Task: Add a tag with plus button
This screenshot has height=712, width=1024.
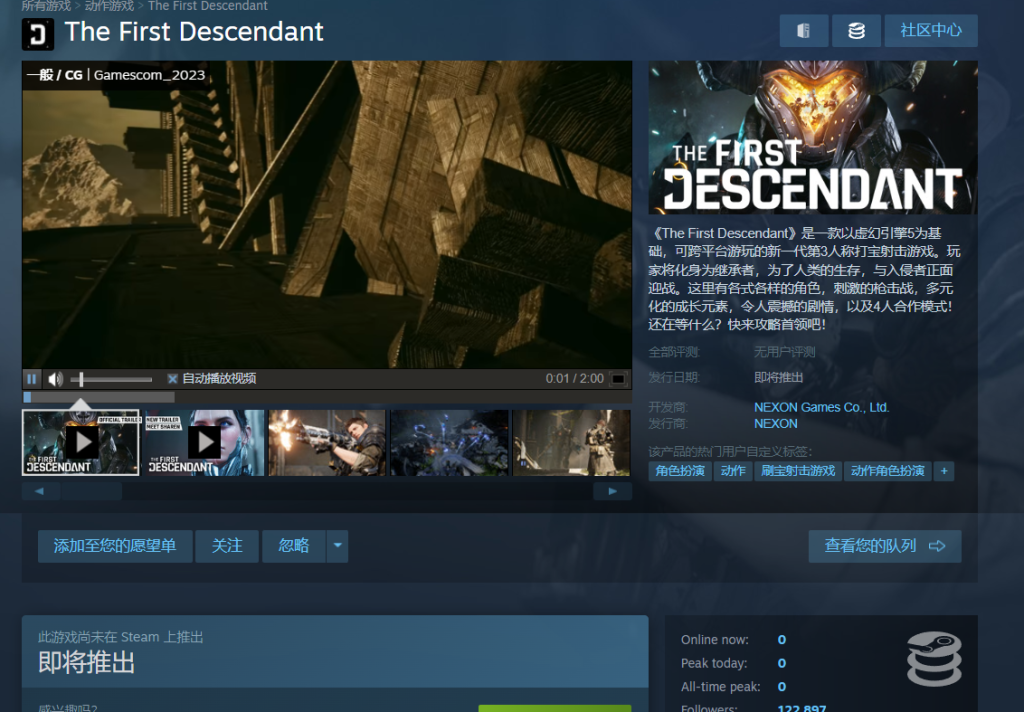Action: tap(944, 471)
